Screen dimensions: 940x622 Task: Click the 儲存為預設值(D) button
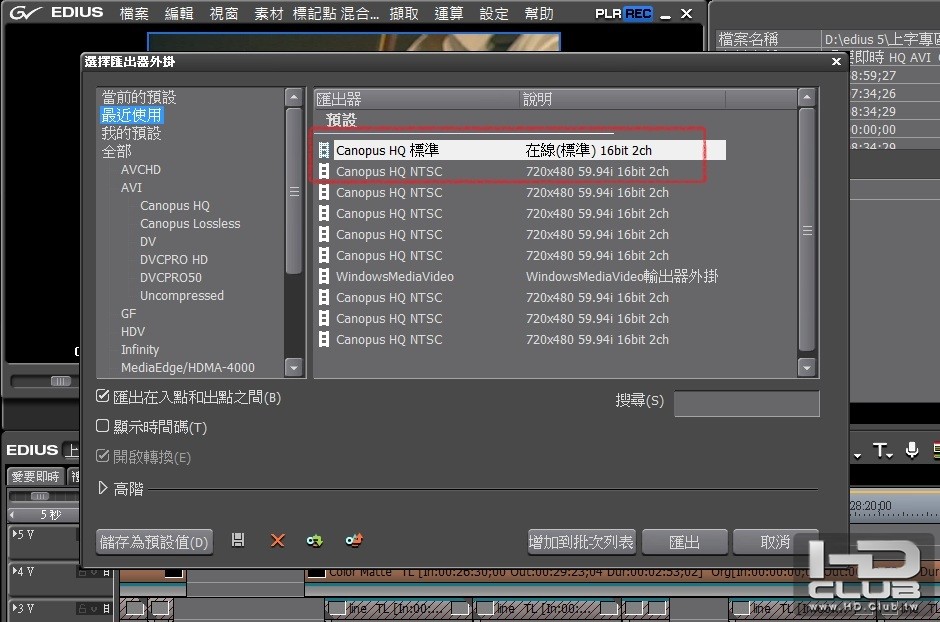154,542
